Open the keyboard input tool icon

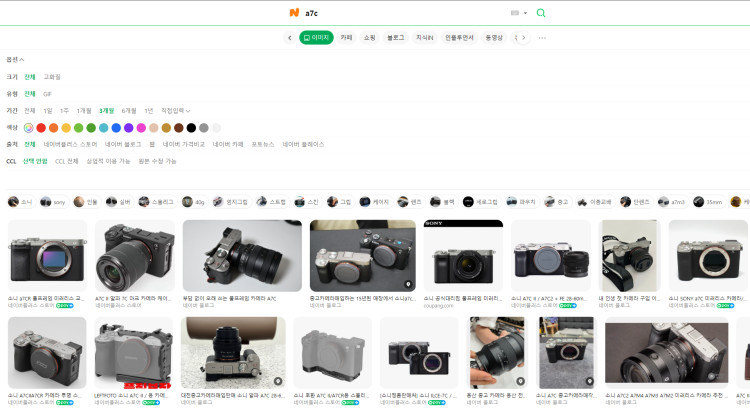(517, 13)
